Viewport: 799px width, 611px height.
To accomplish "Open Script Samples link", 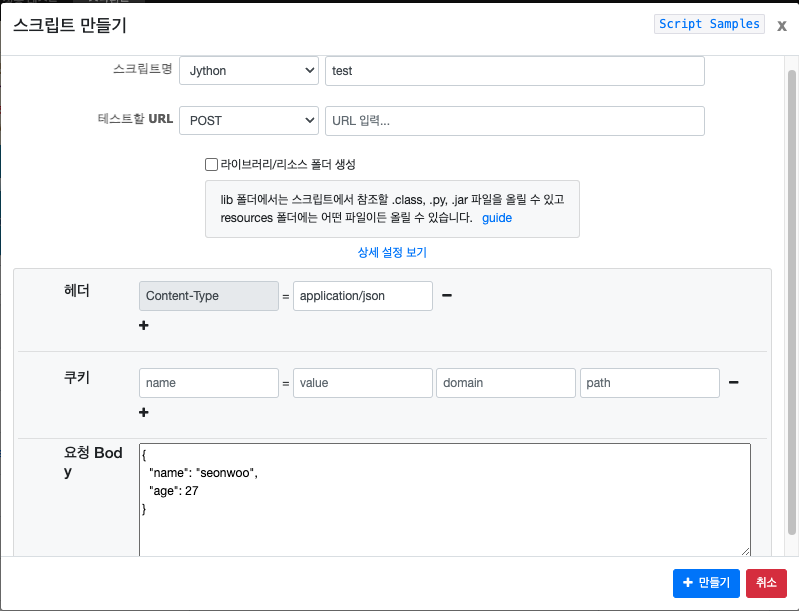I will click(x=709, y=24).
